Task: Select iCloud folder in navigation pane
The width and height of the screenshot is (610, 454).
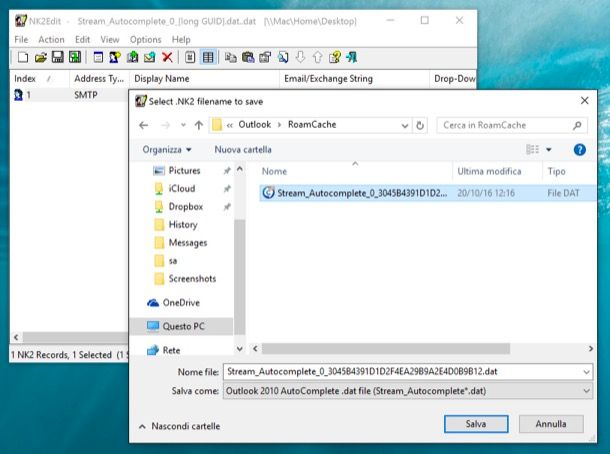Action: (182, 188)
